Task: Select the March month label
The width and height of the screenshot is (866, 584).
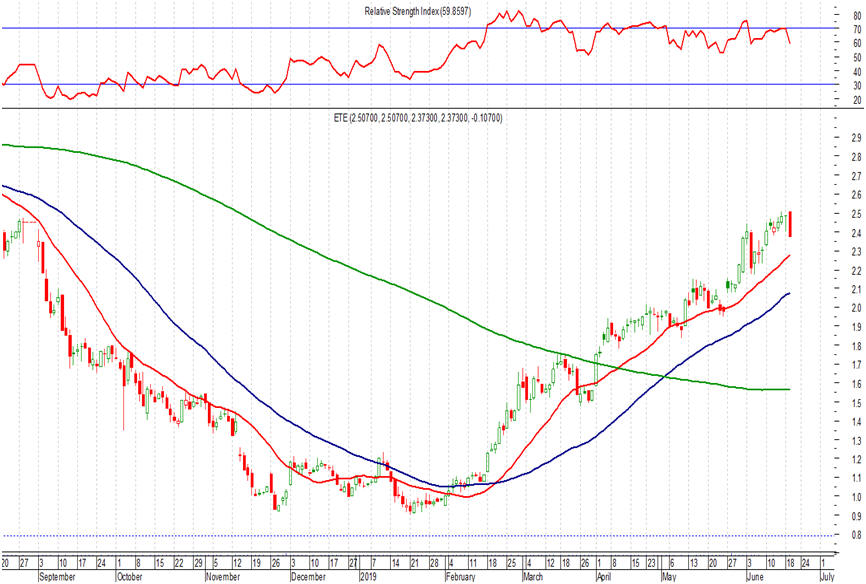Action: (533, 577)
